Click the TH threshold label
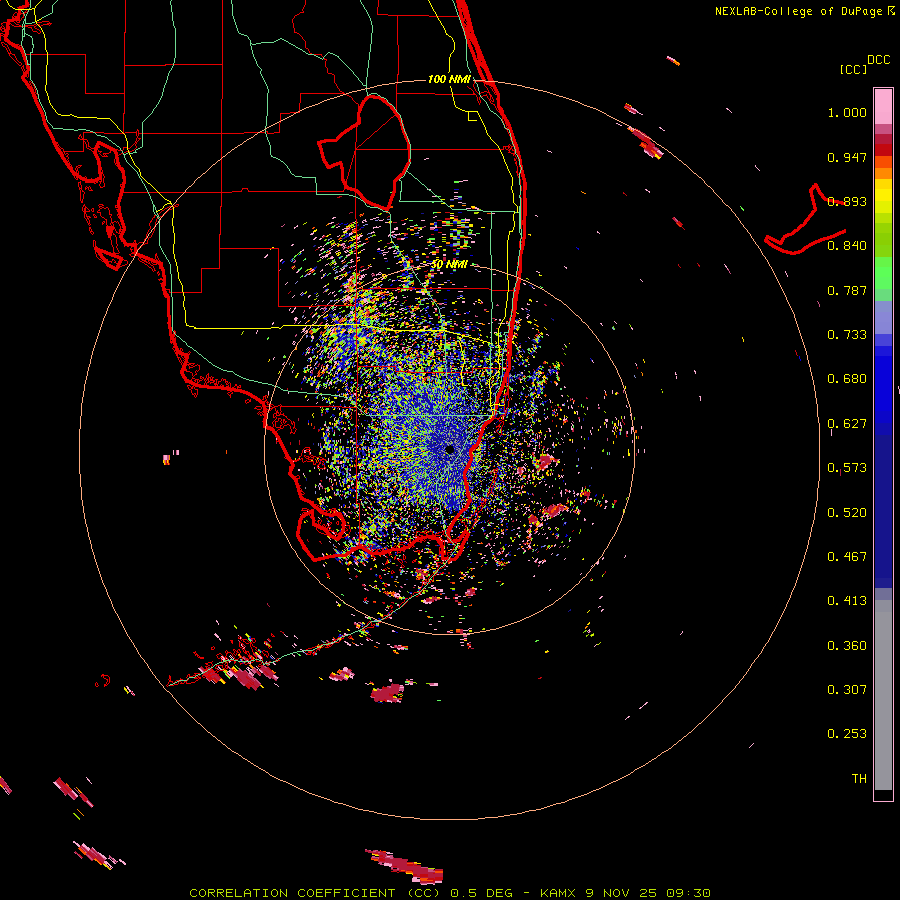The height and width of the screenshot is (900, 900). pyautogui.click(x=859, y=779)
